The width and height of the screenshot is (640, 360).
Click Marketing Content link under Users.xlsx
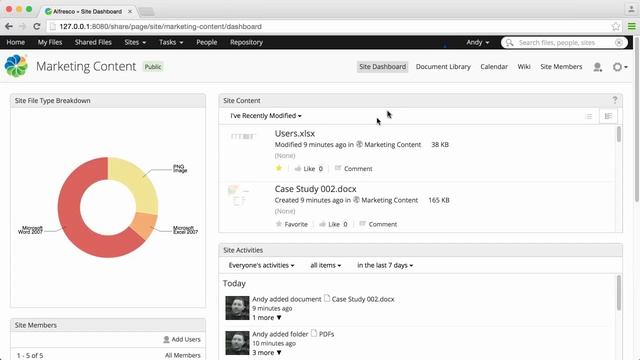point(392,144)
